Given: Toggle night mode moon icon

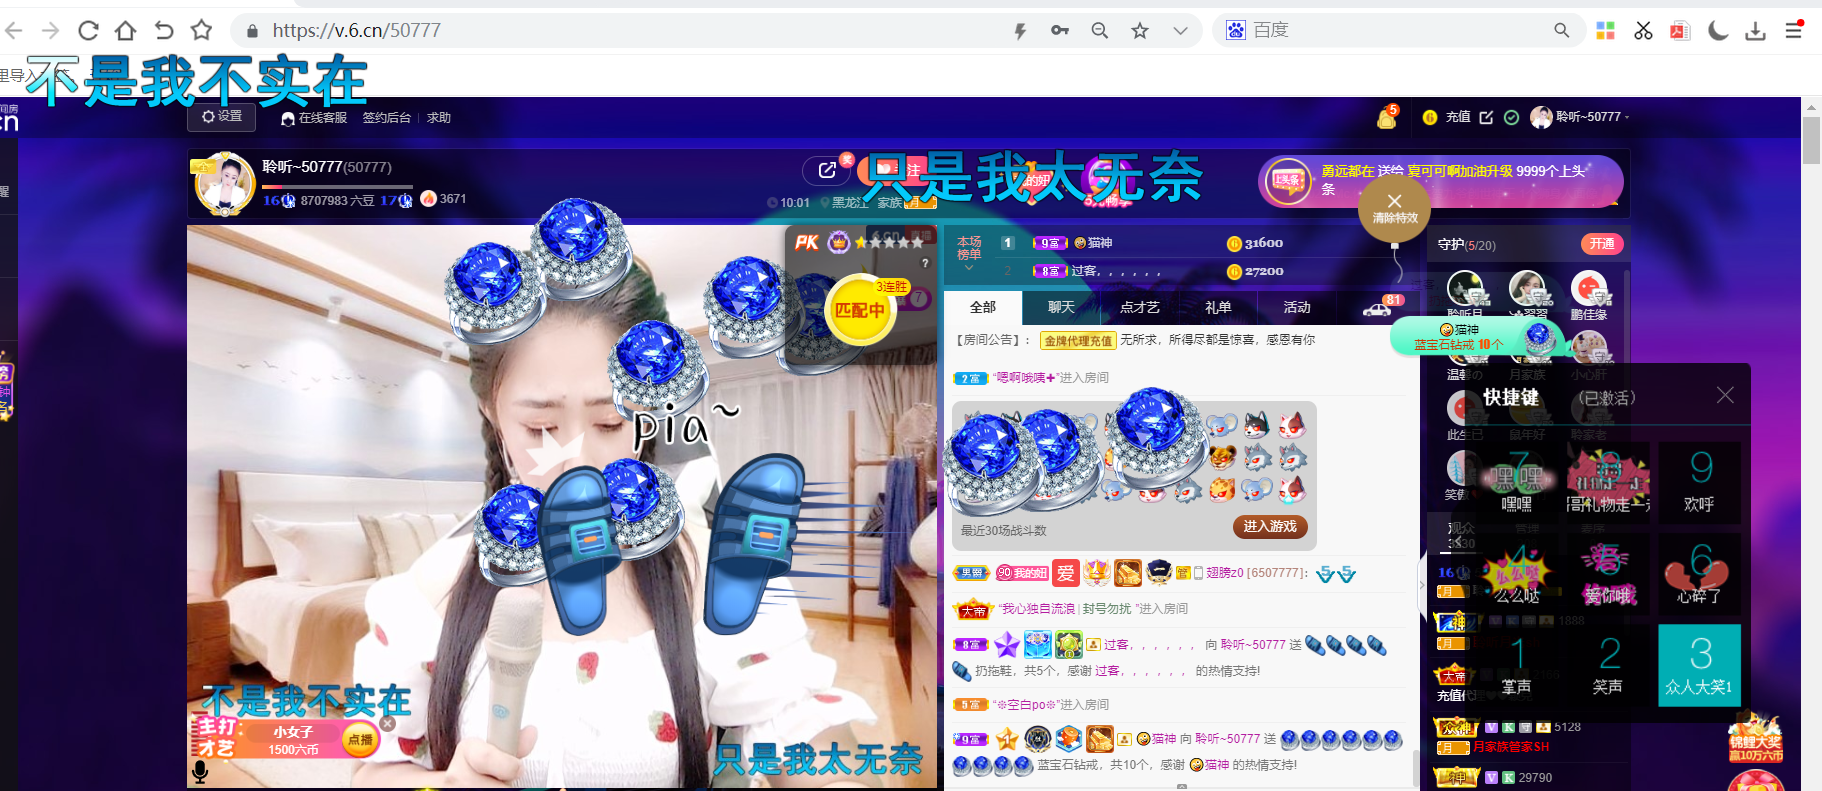Looking at the screenshot, I should coord(1718,31).
